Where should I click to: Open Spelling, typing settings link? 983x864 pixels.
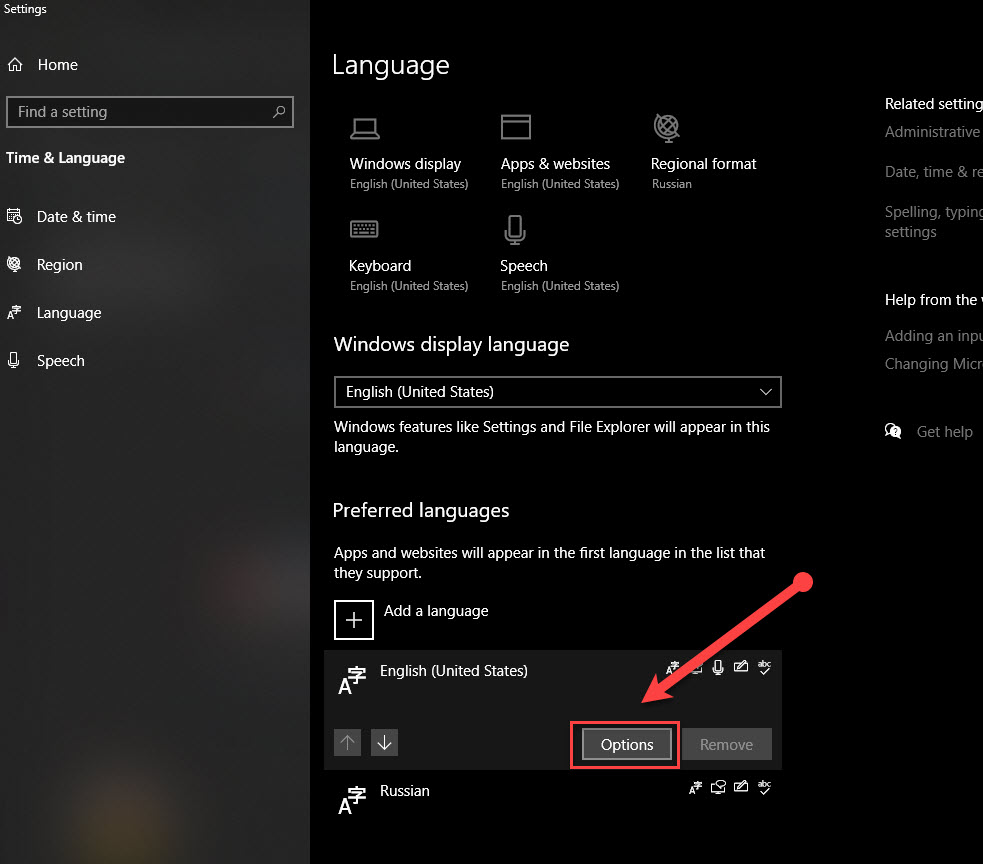coord(933,221)
